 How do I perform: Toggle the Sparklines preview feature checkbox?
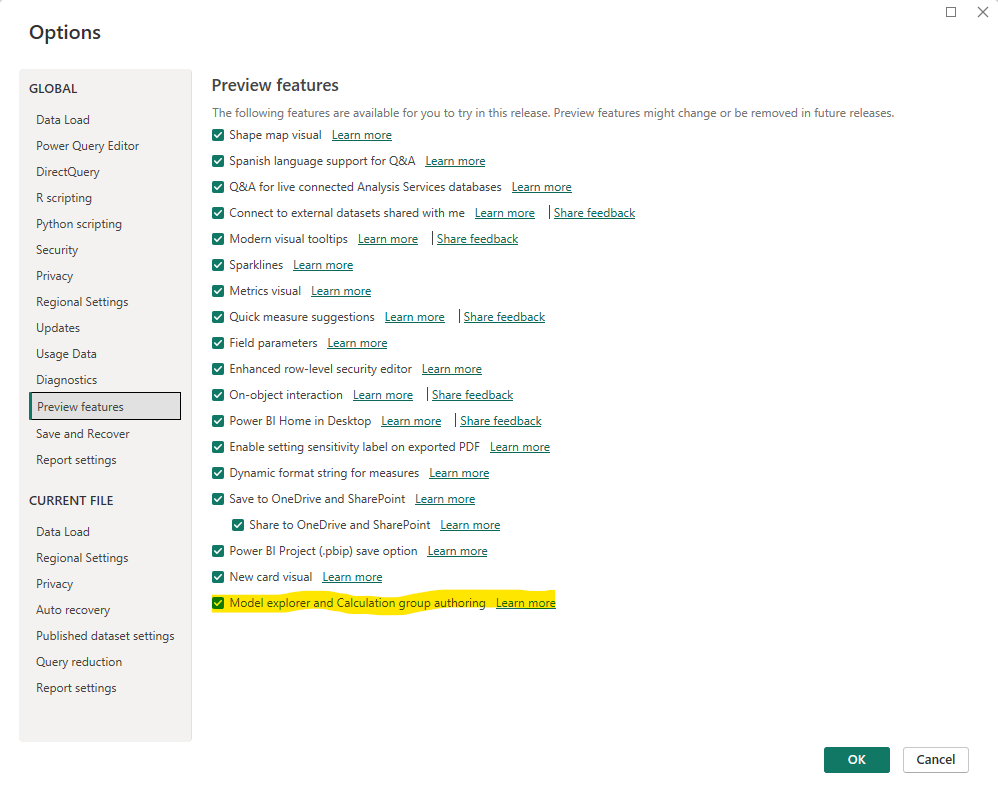(x=219, y=265)
